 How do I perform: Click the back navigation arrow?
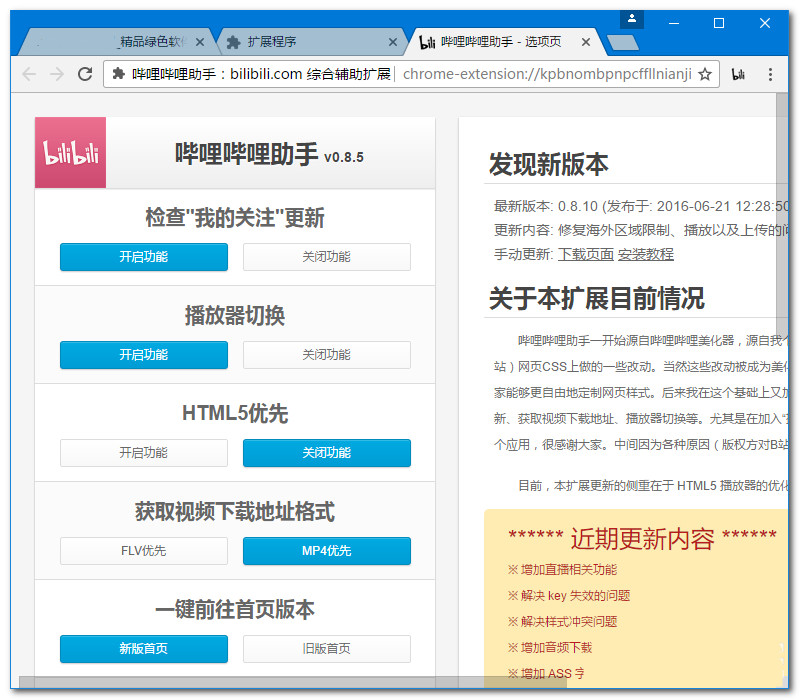click(26, 74)
